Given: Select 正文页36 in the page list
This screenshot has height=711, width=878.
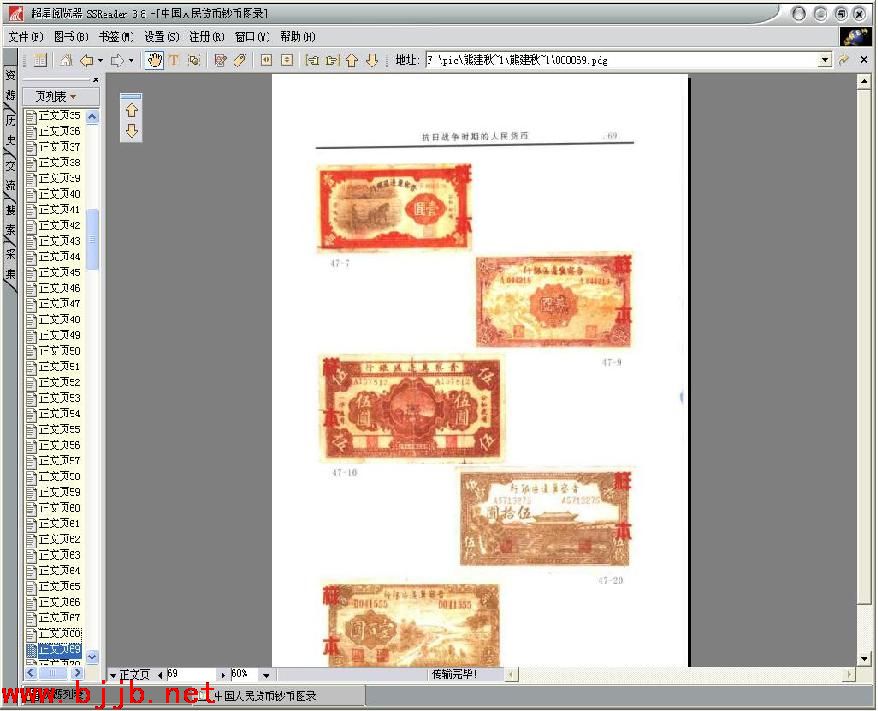Looking at the screenshot, I should pos(54,132).
